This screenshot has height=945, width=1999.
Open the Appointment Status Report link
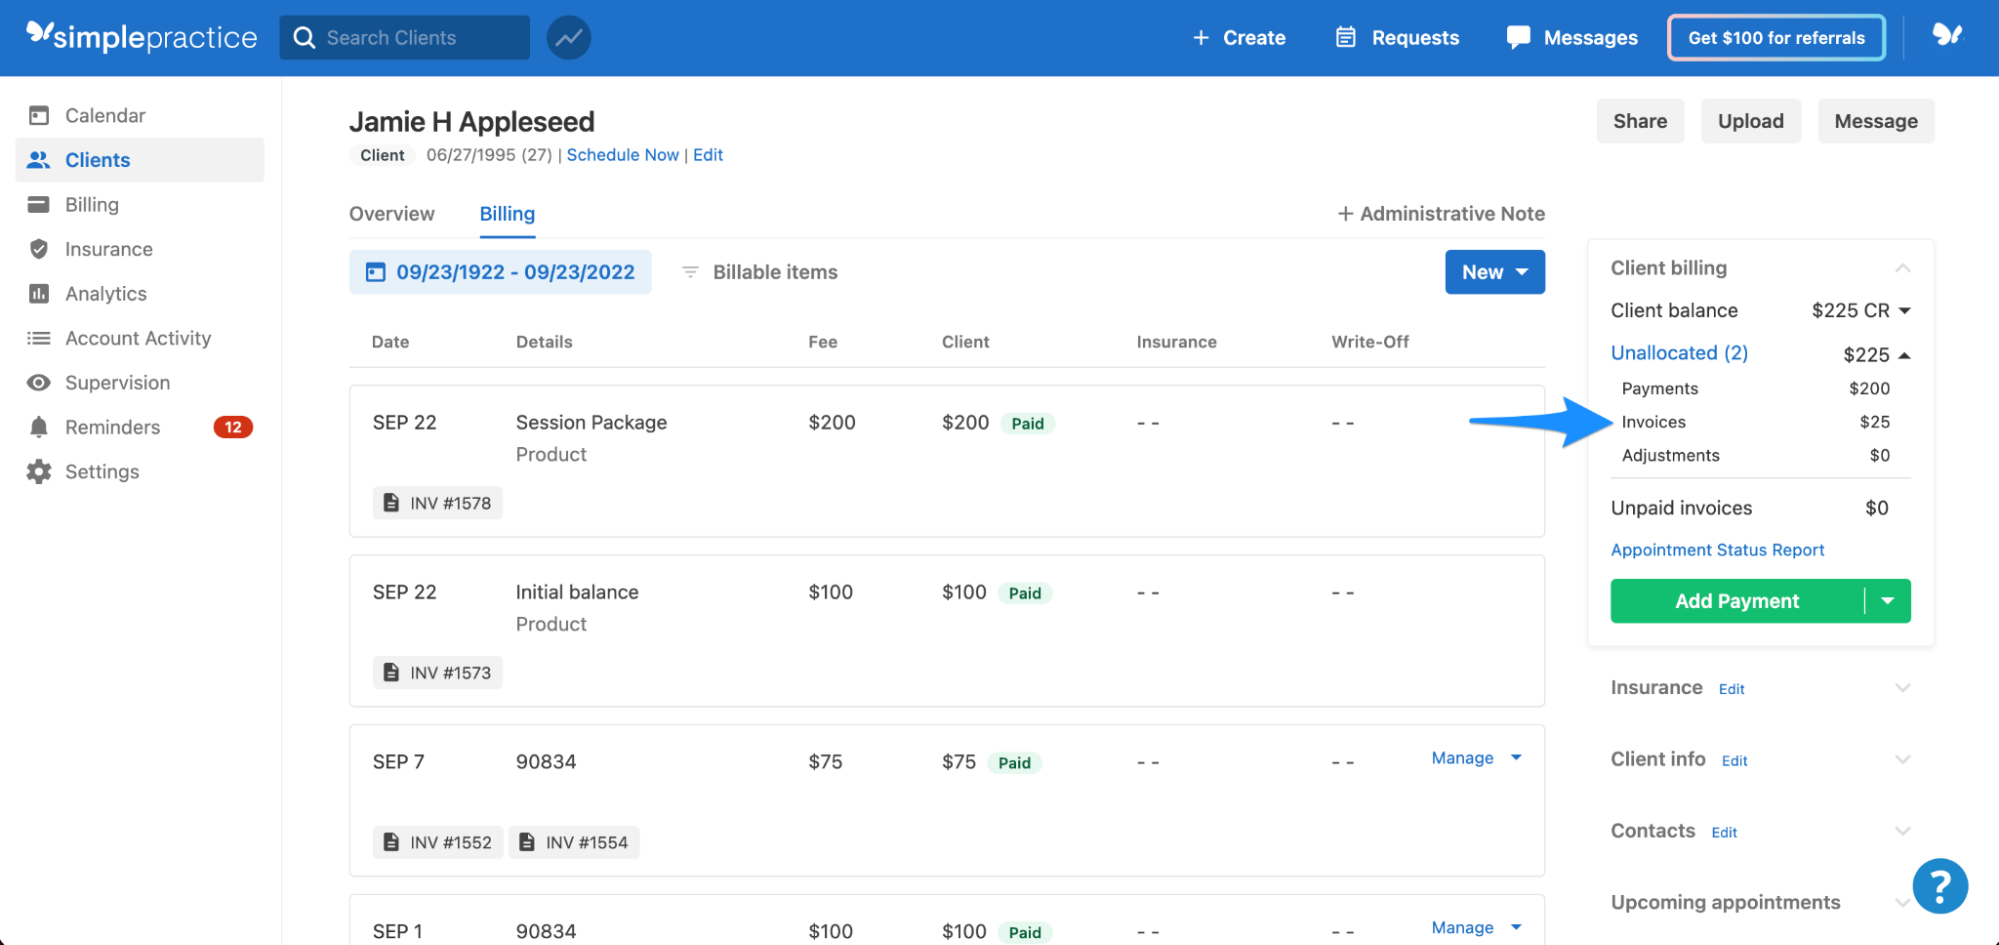[x=1717, y=550]
